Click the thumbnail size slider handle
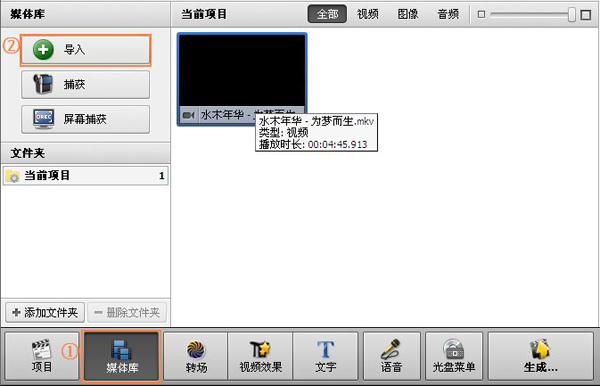This screenshot has width=600, height=386. 572,15
